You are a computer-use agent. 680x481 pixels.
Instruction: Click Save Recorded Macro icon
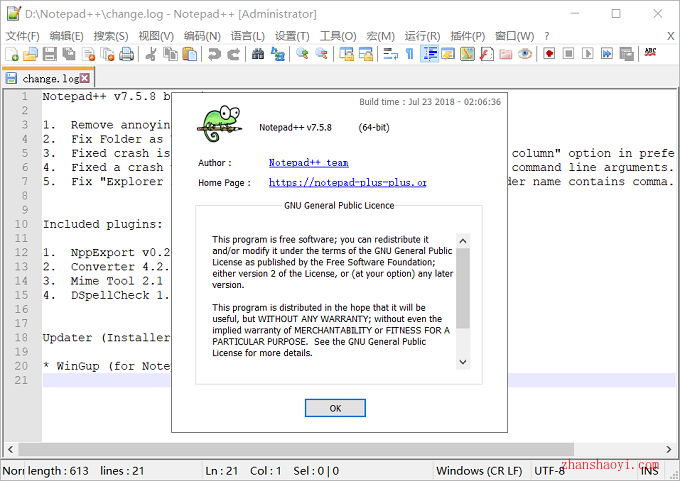626,54
